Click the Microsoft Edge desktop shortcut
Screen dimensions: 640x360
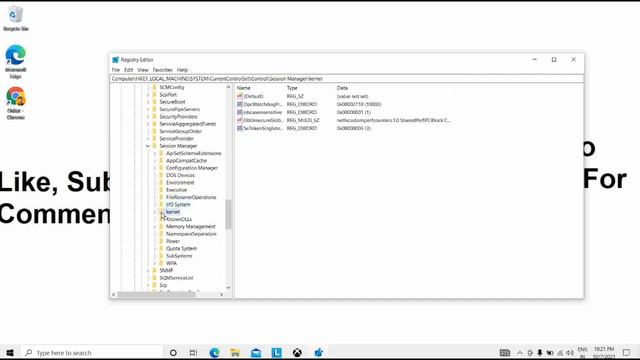click(x=16, y=62)
